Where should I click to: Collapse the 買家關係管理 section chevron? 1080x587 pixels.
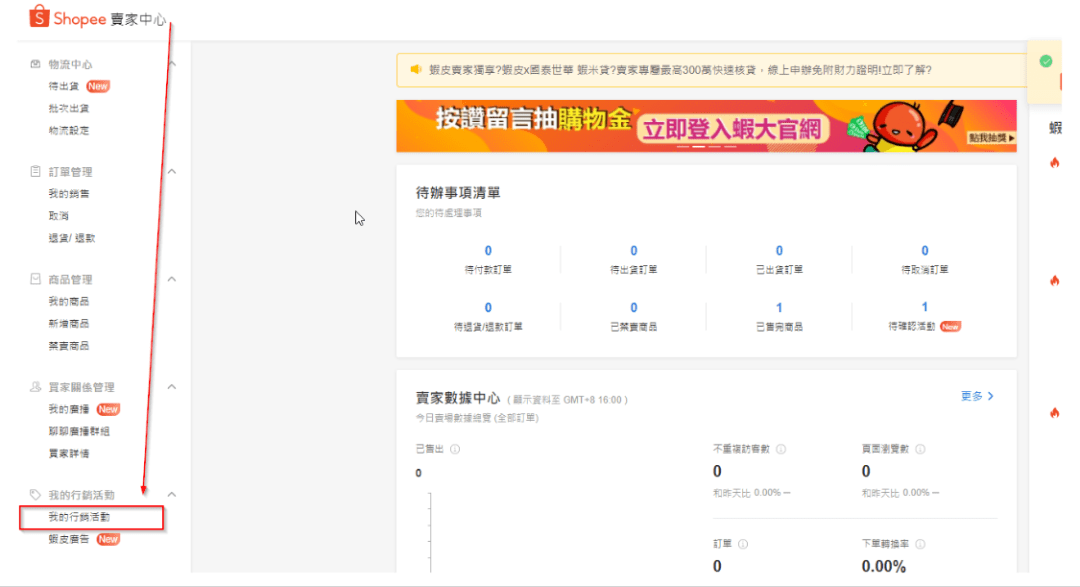172,387
